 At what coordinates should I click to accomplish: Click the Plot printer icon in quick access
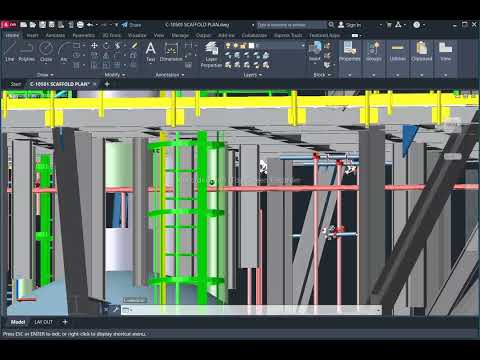pyautogui.click(x=80, y=25)
